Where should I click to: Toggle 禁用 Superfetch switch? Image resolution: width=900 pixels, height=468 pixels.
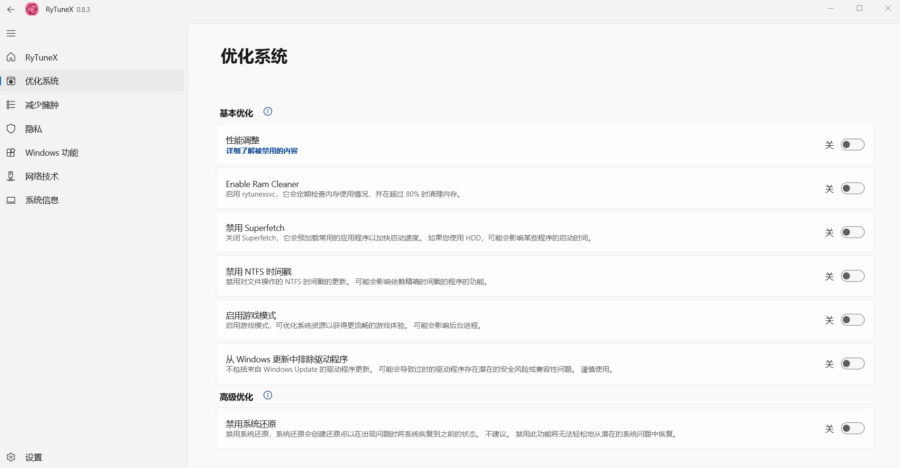[852, 232]
